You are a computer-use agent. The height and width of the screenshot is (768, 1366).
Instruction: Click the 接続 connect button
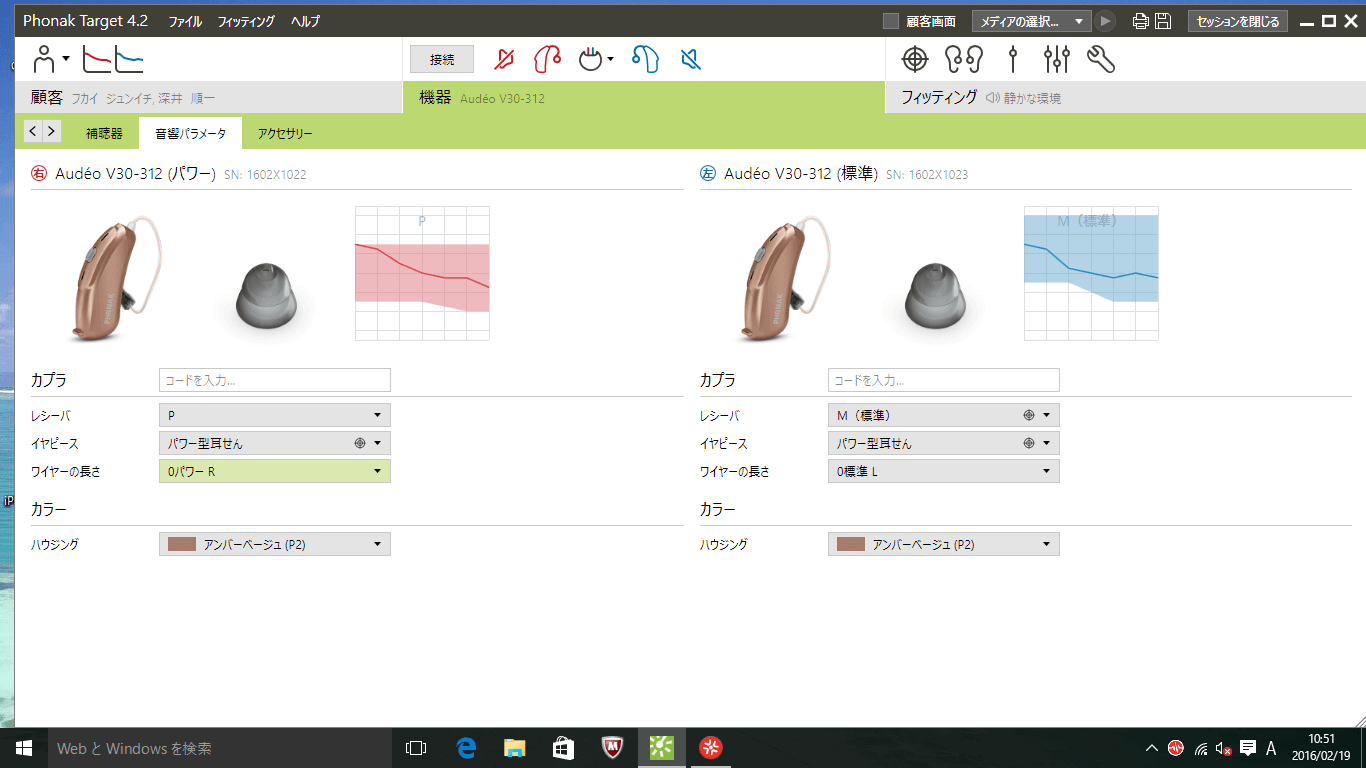click(442, 60)
